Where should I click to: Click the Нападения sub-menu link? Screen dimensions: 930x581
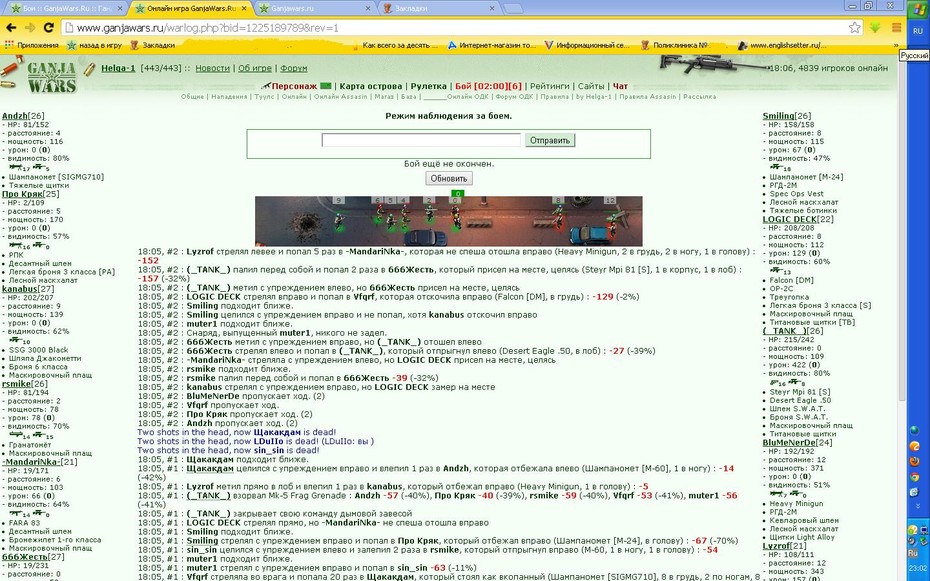tap(229, 97)
